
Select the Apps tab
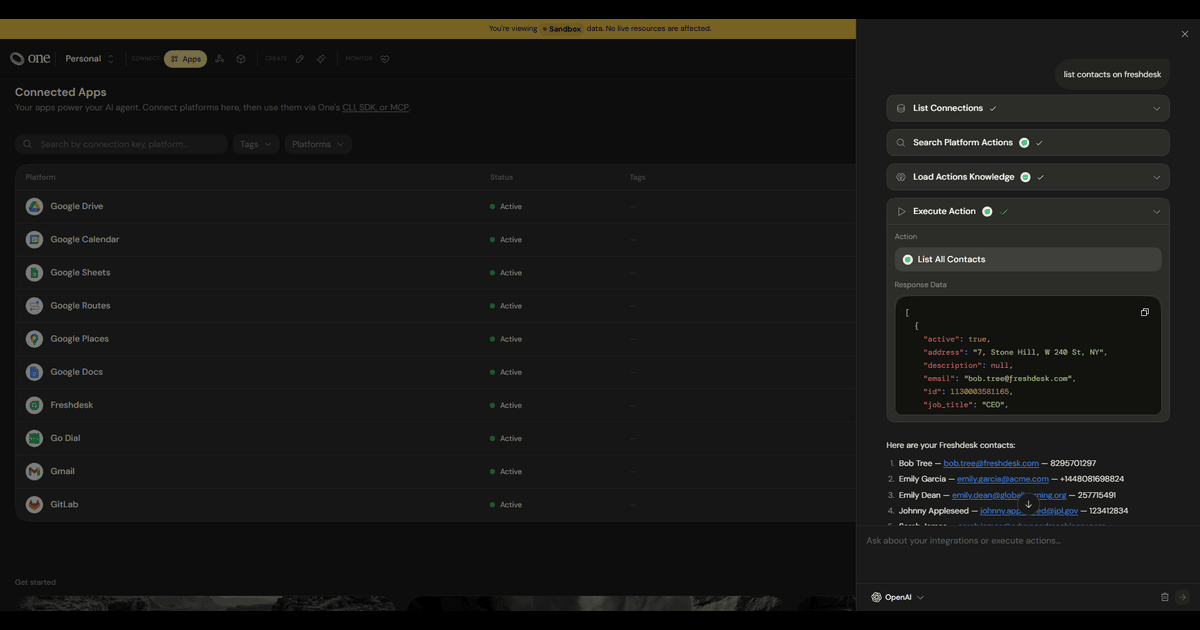tap(185, 59)
